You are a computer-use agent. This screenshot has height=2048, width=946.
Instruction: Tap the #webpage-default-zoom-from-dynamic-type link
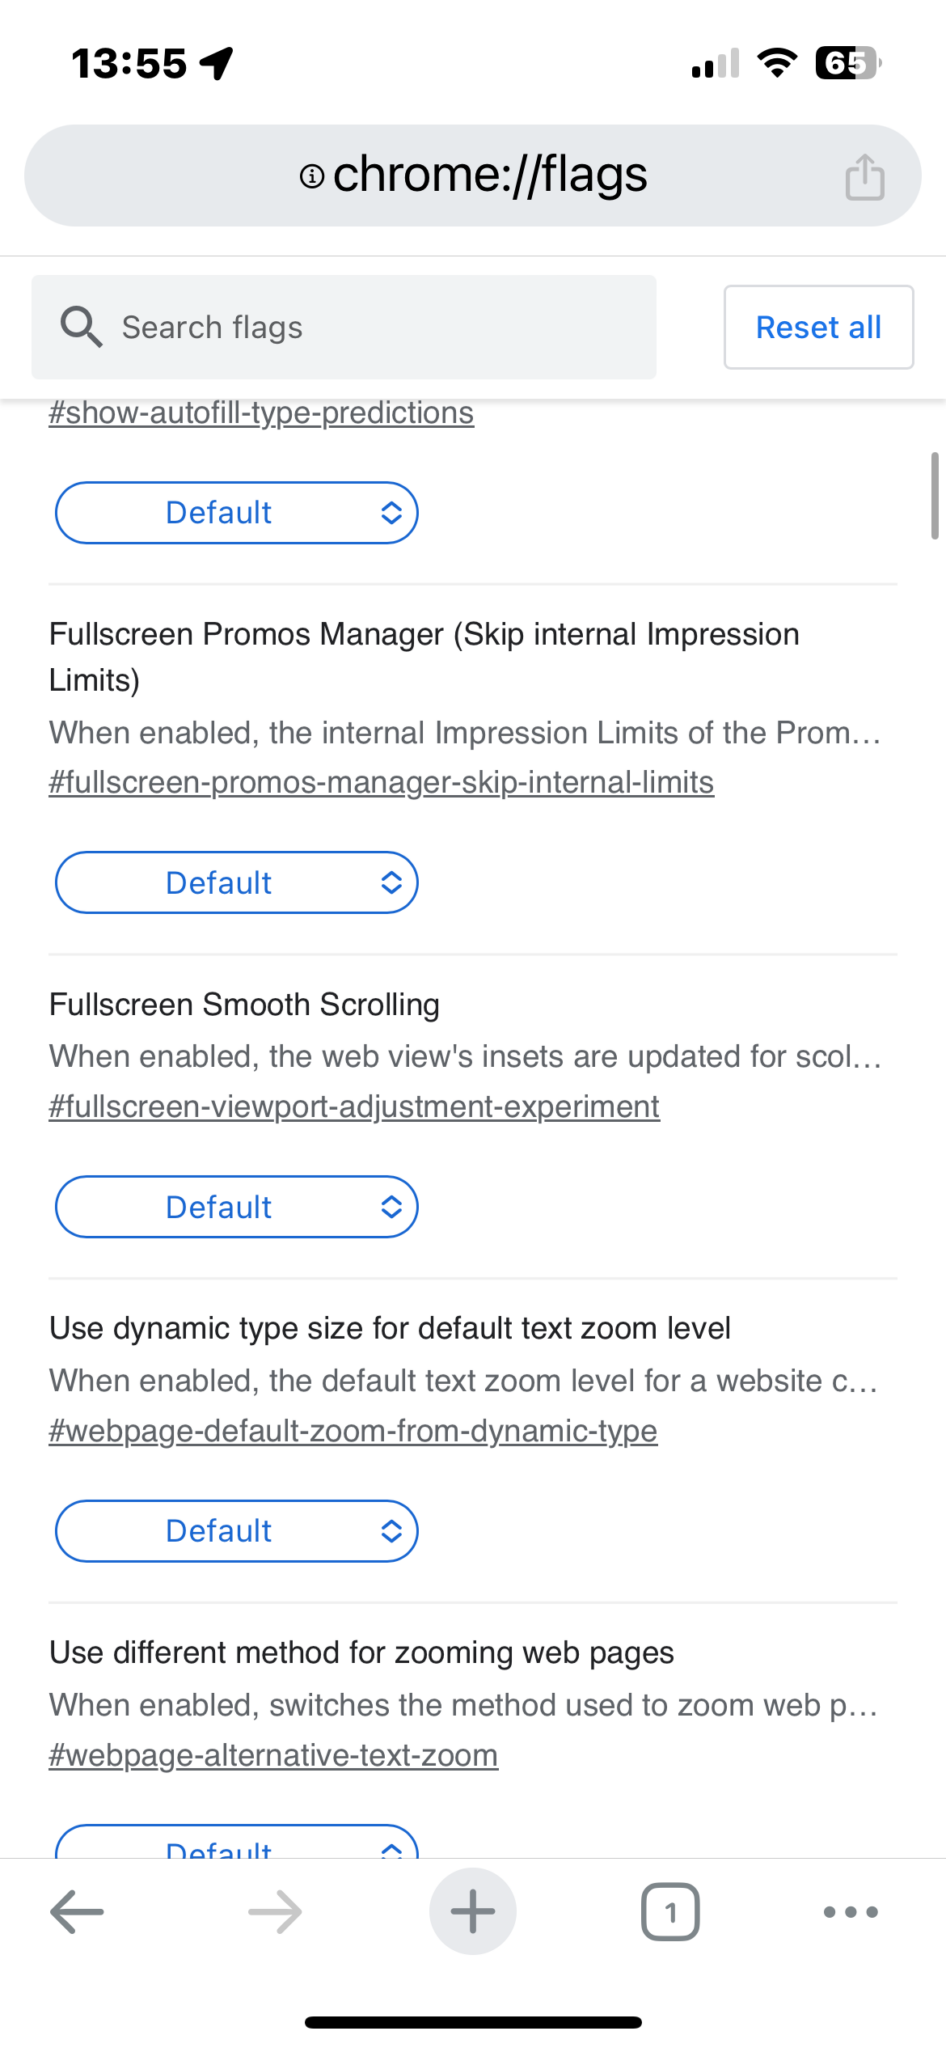pyautogui.click(x=352, y=1431)
